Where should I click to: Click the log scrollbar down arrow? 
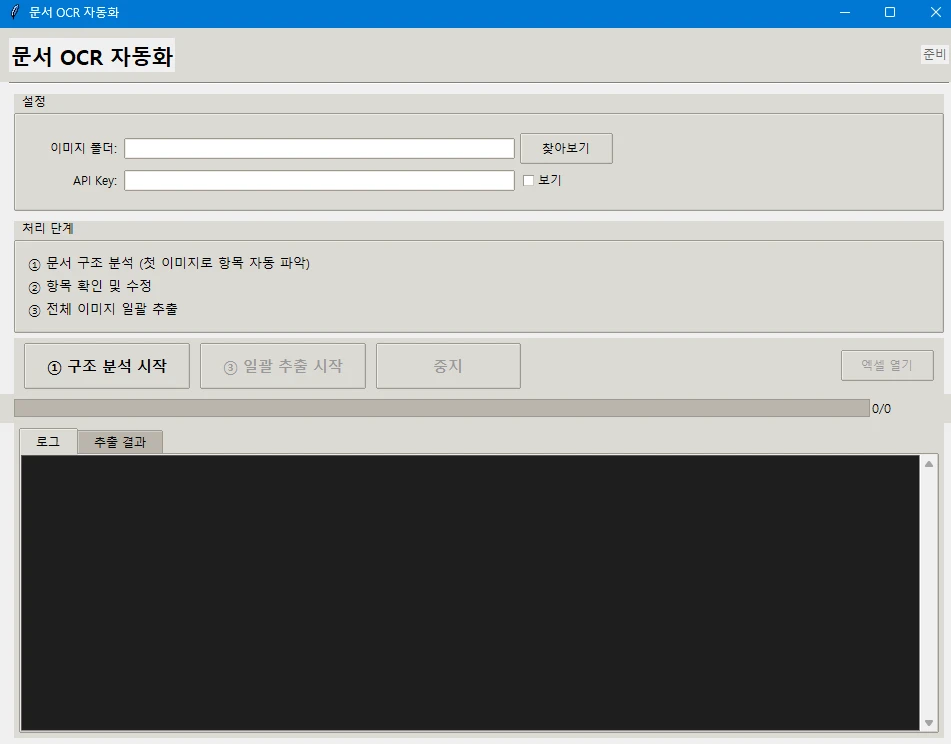(929, 723)
